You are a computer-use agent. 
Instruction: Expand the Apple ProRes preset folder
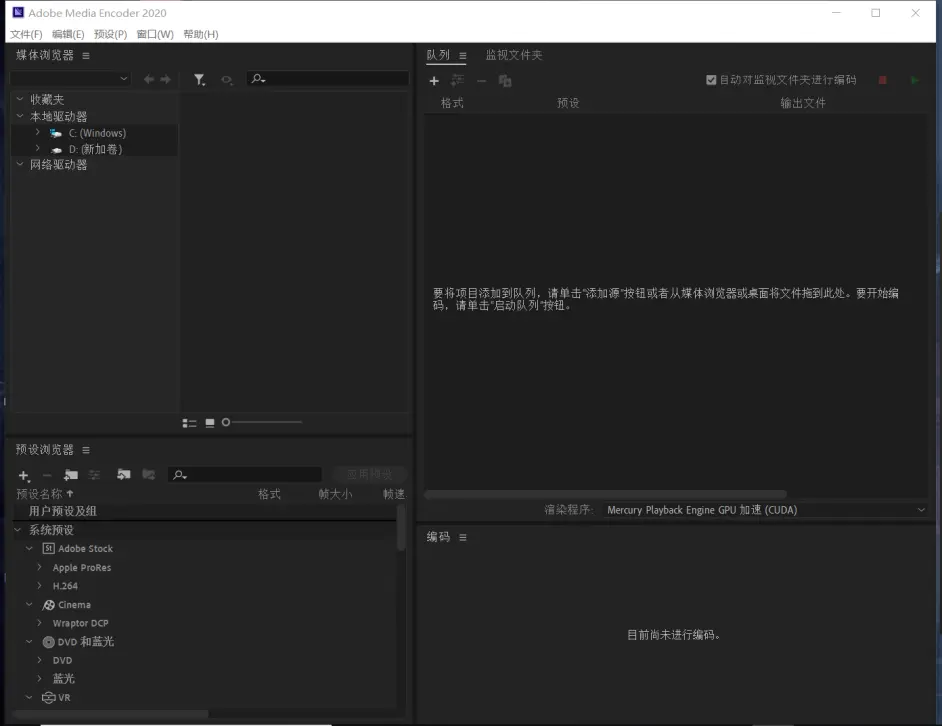click(x=40, y=567)
